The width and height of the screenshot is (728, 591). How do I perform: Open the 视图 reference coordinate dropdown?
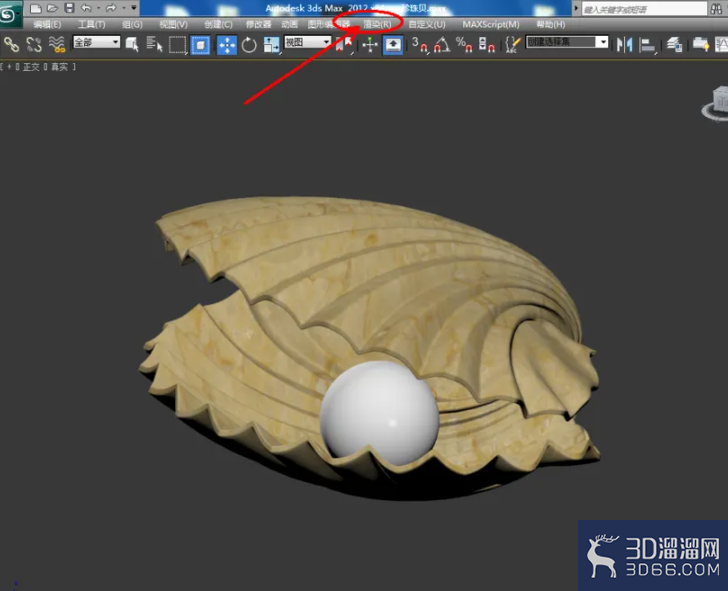coord(307,43)
